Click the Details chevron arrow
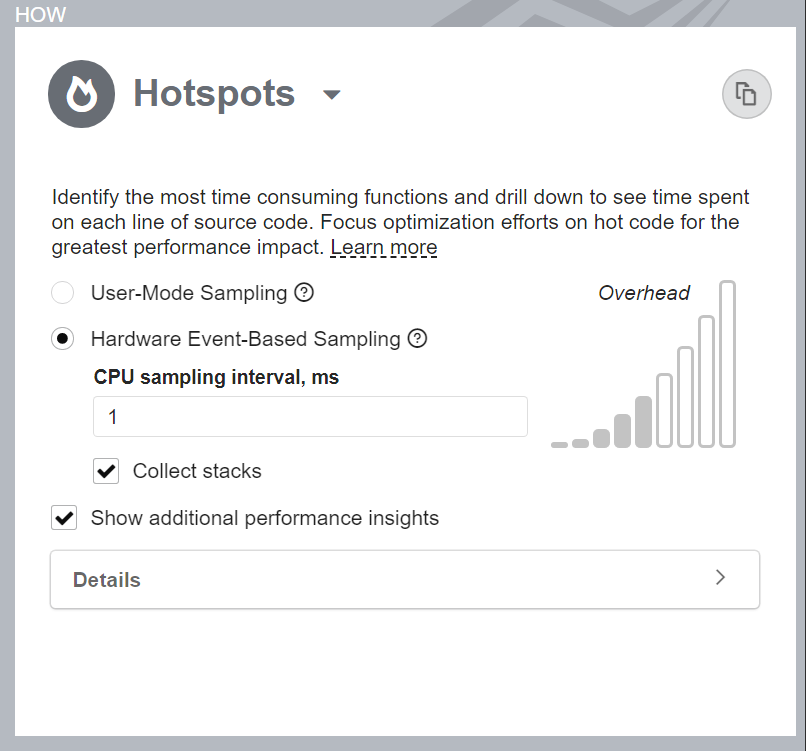The width and height of the screenshot is (806, 751). tap(720, 578)
